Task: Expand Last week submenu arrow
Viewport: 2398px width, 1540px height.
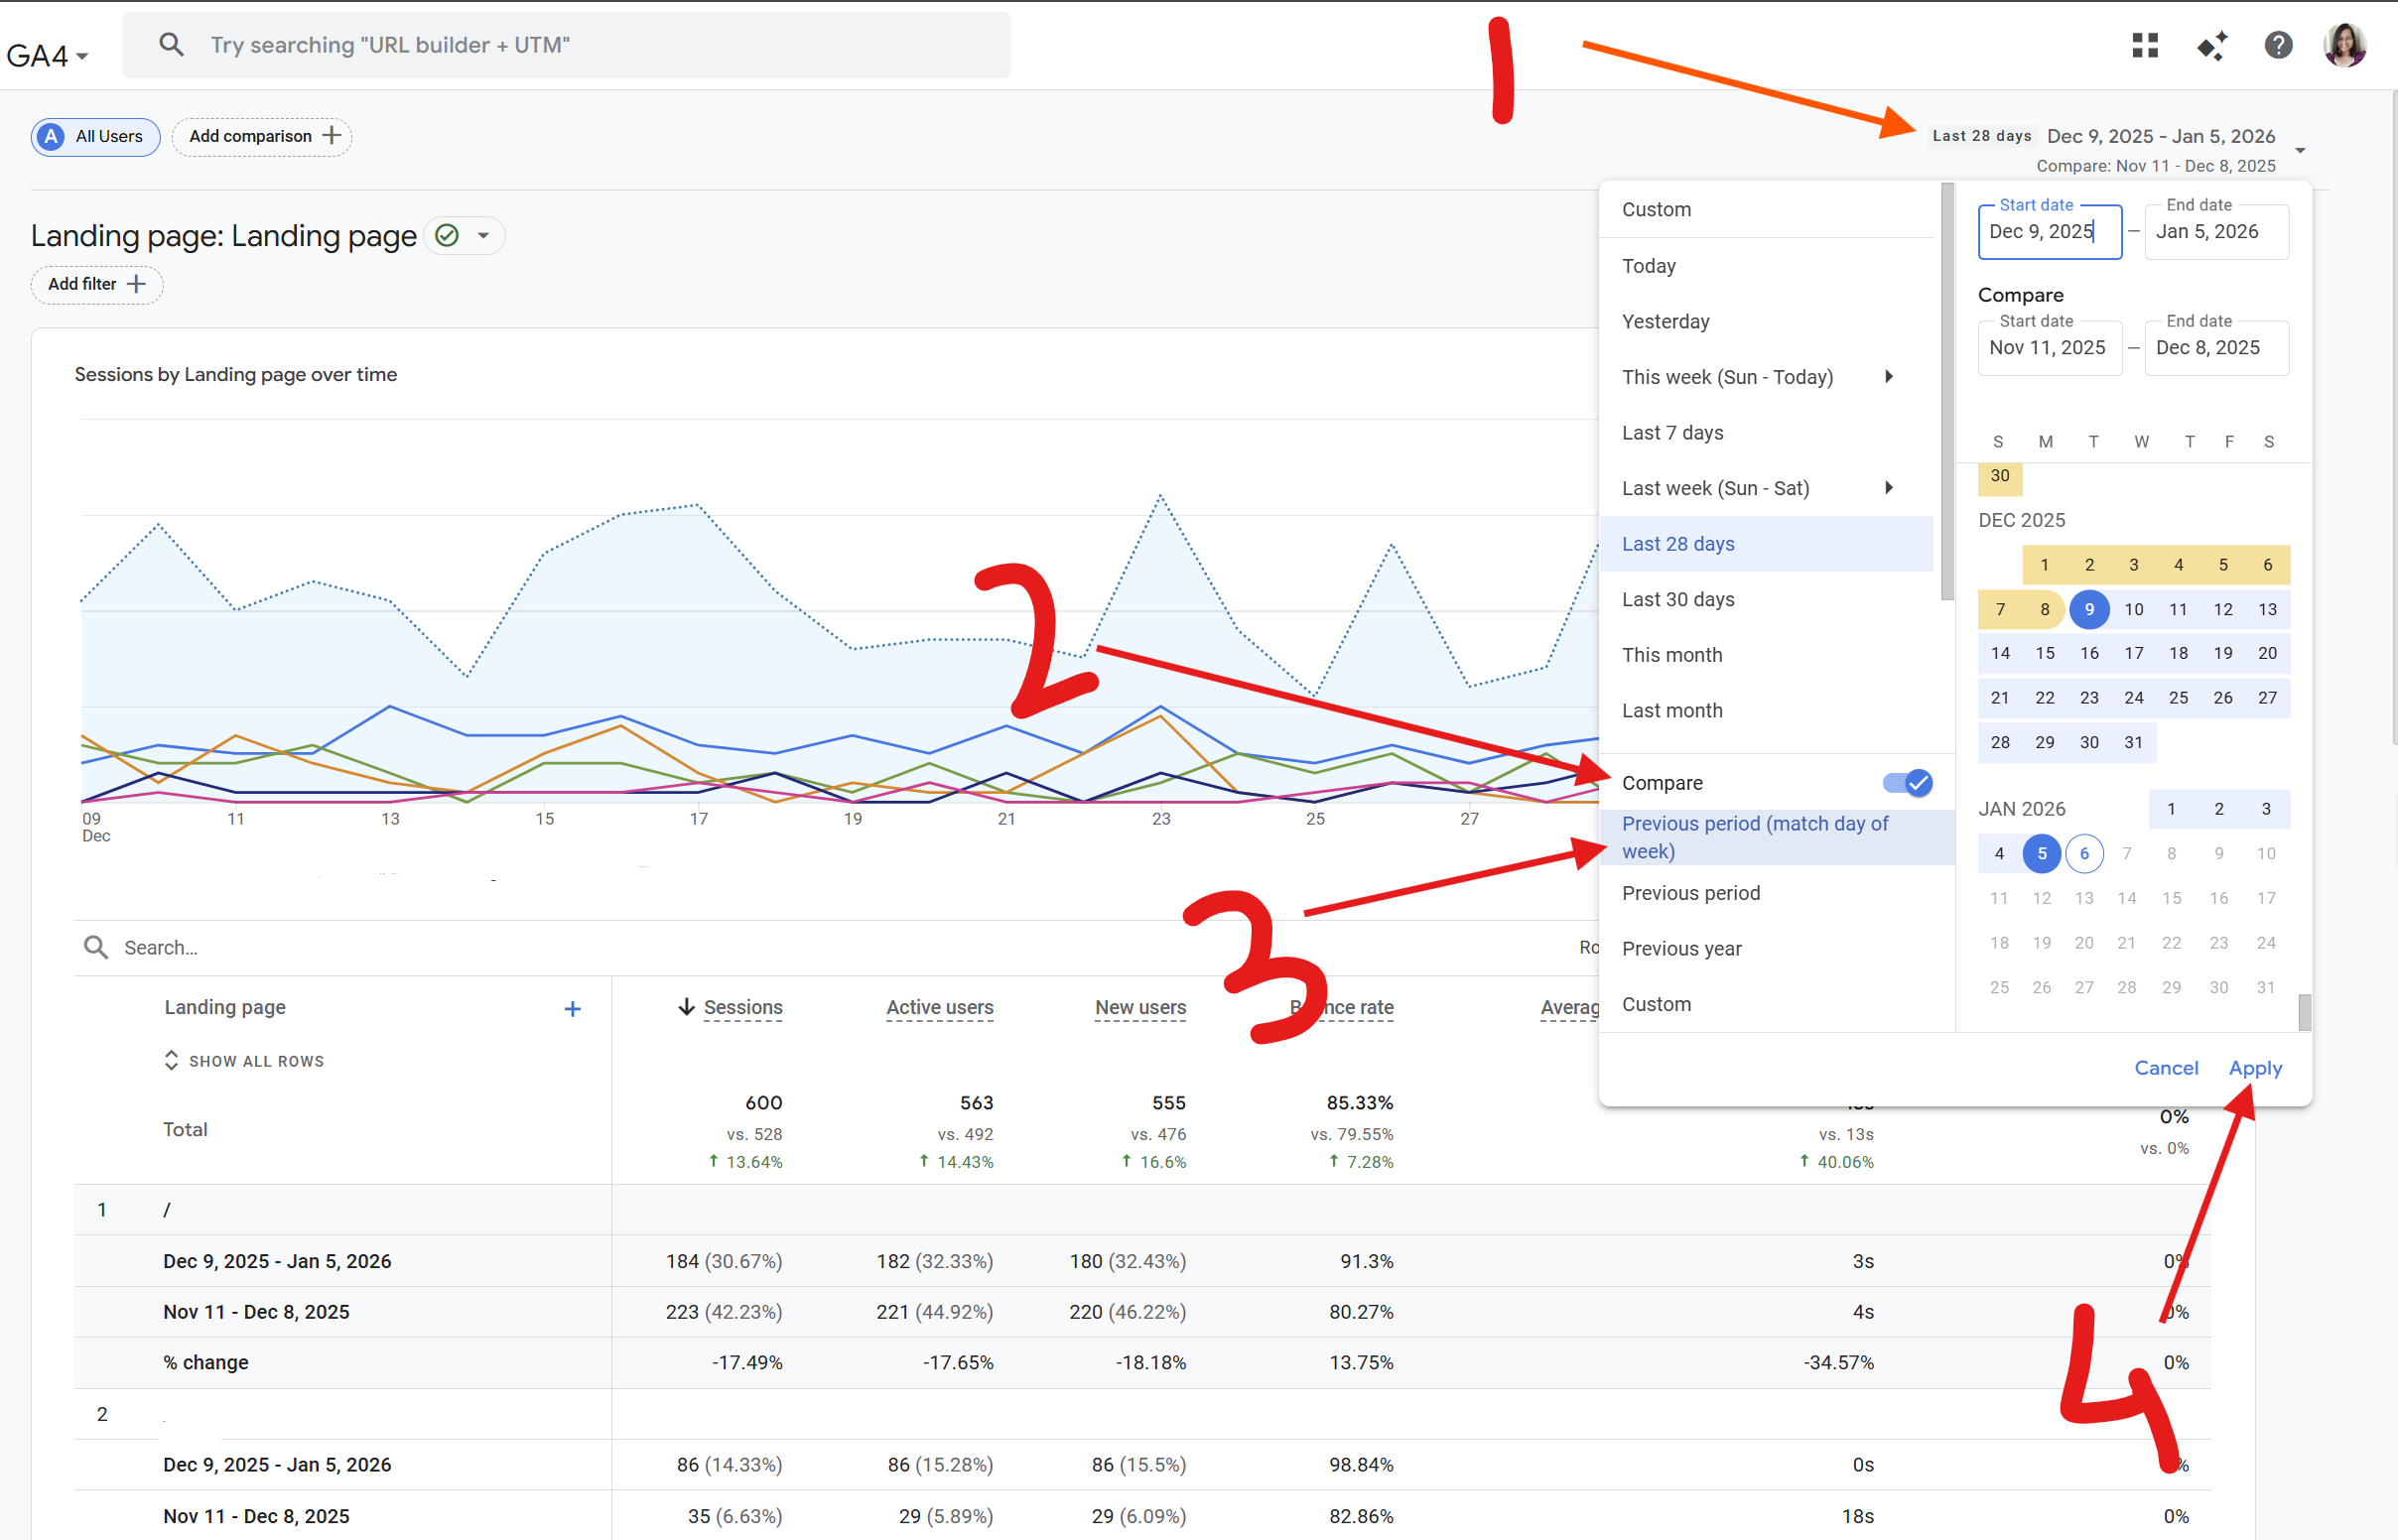Action: click(1888, 487)
